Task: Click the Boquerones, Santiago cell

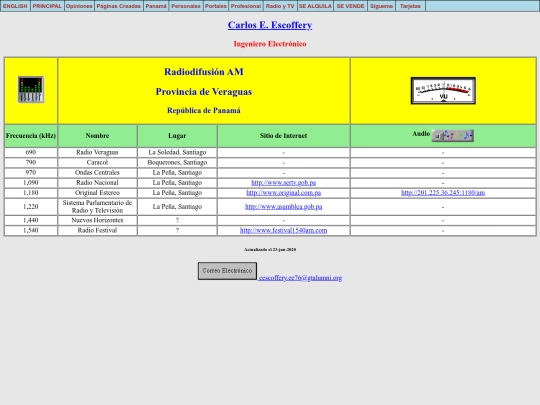Action: coord(177,162)
